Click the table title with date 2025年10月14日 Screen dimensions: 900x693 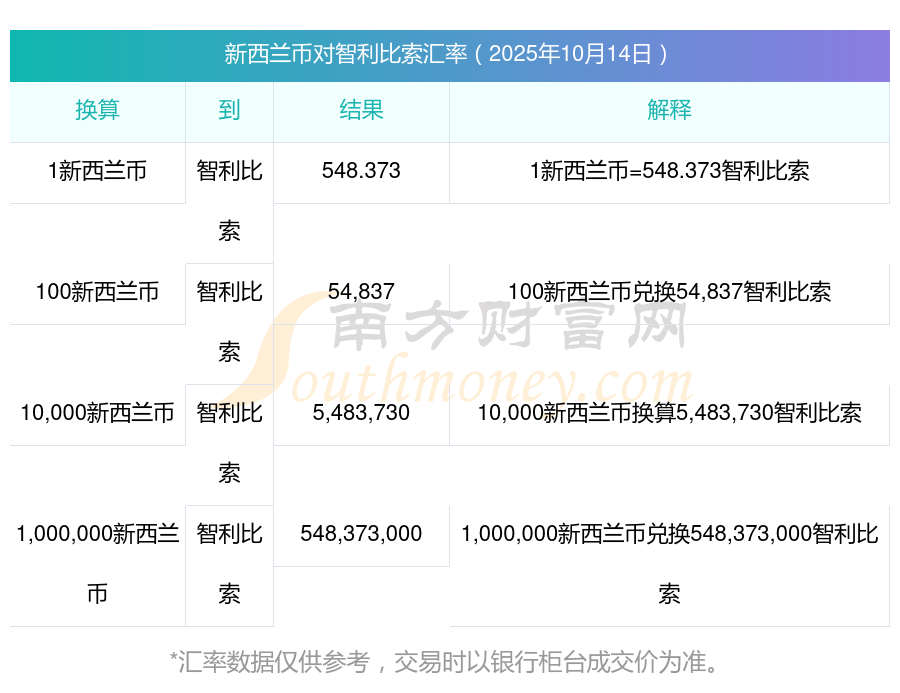tap(449, 54)
